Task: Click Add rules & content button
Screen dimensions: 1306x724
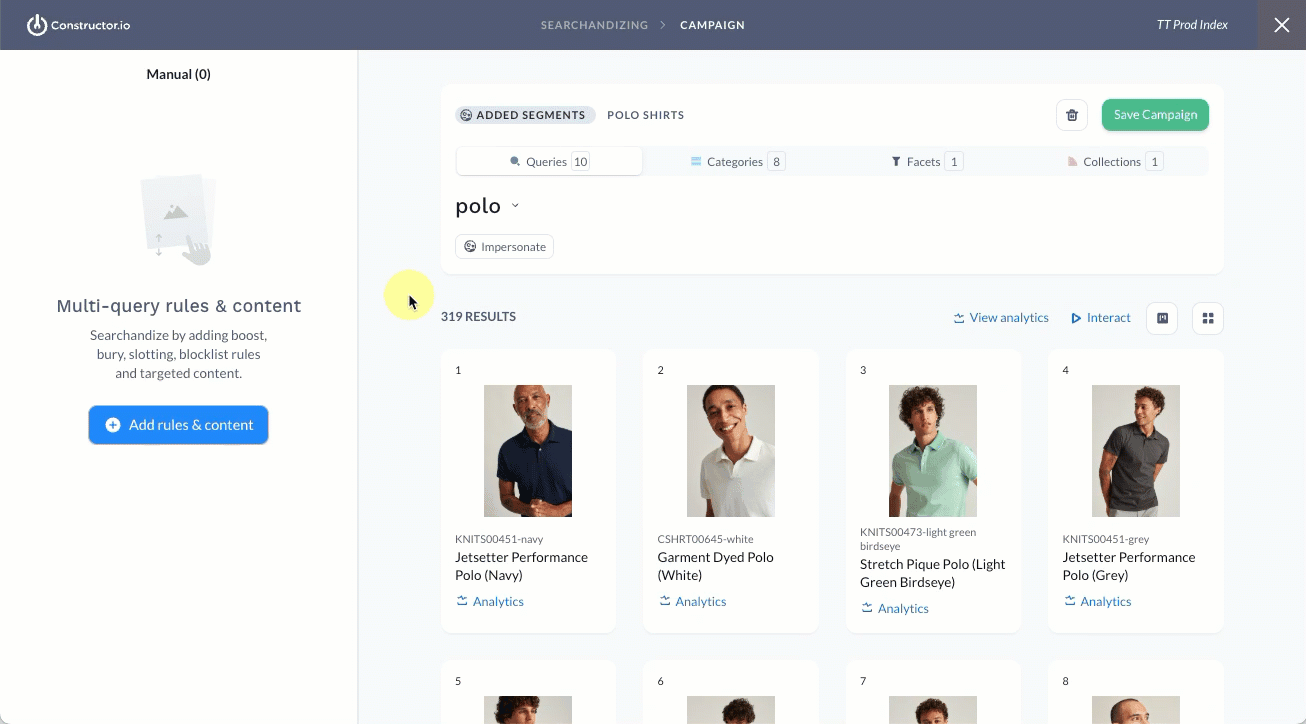Action: click(178, 425)
